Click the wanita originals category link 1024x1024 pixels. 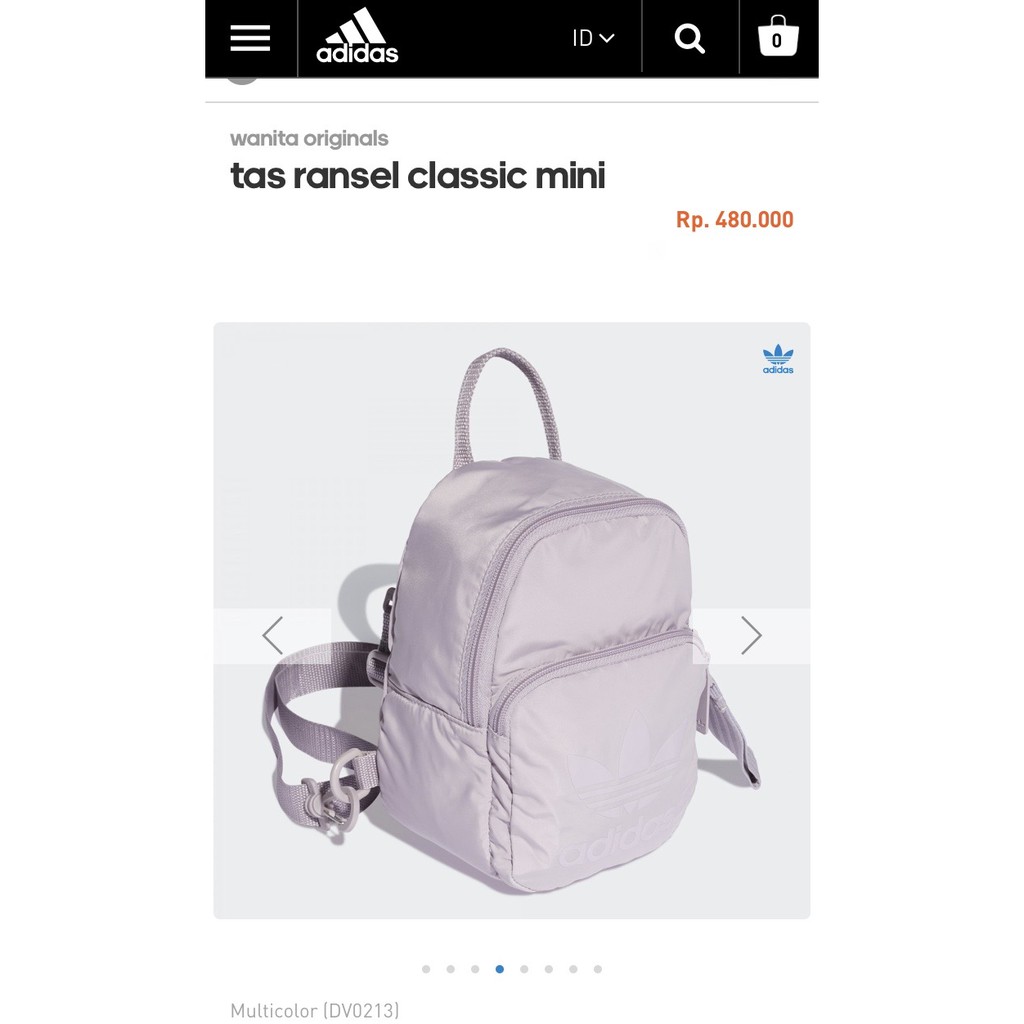tap(309, 138)
